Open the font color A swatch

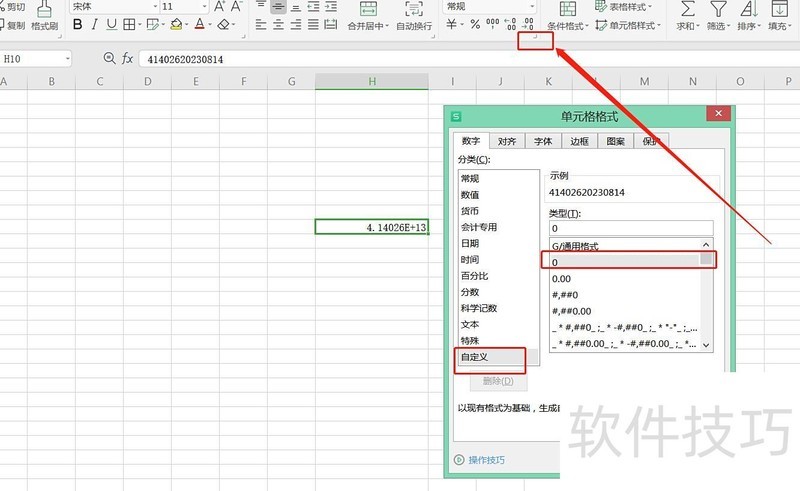(x=200, y=25)
